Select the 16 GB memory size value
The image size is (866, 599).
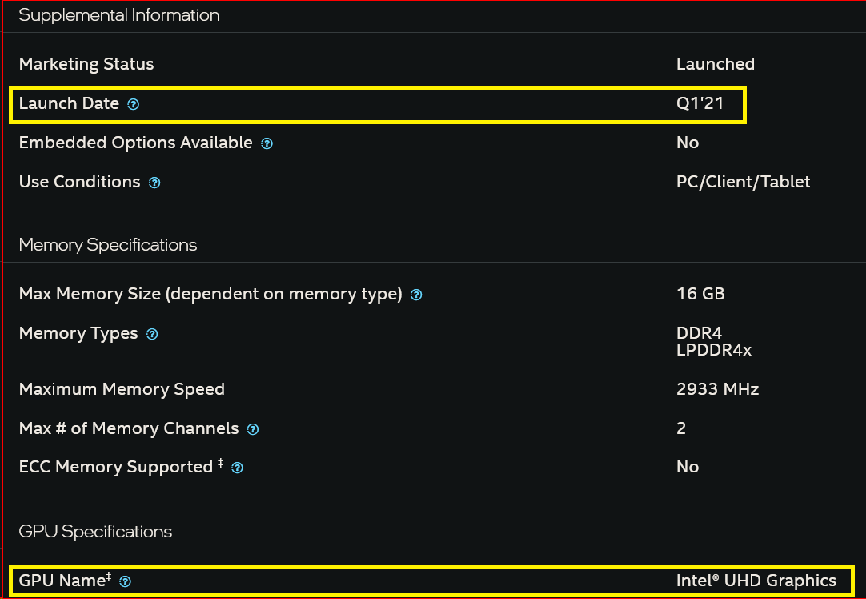pyautogui.click(x=700, y=294)
